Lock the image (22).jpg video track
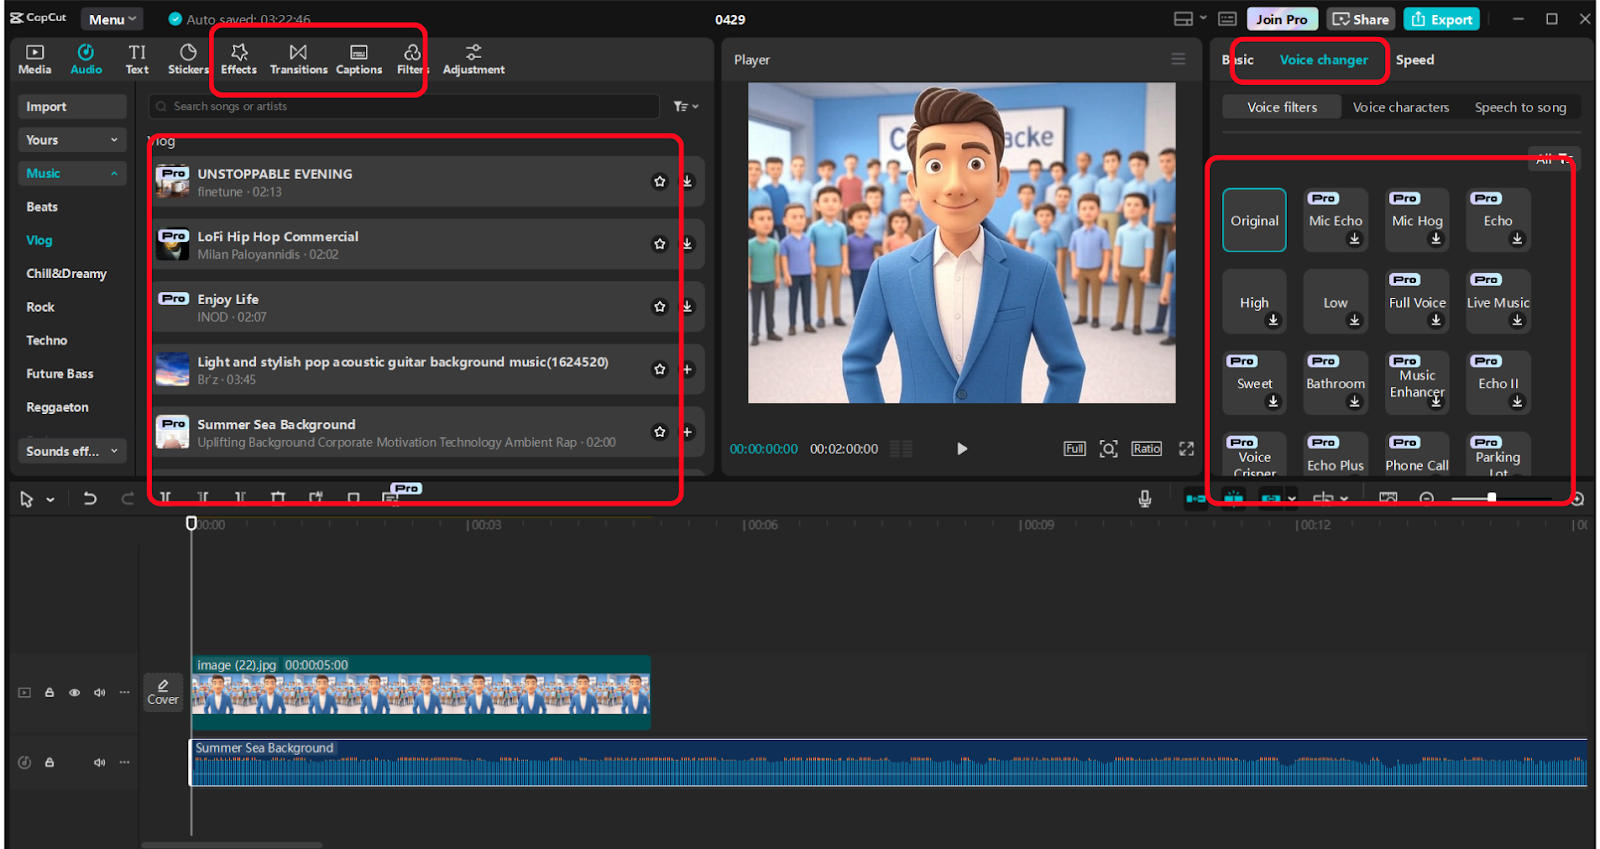 tap(49, 692)
